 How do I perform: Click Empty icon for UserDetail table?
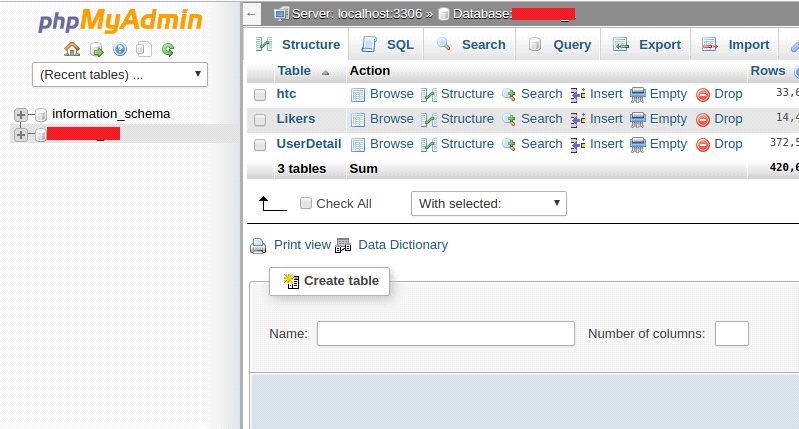point(638,144)
